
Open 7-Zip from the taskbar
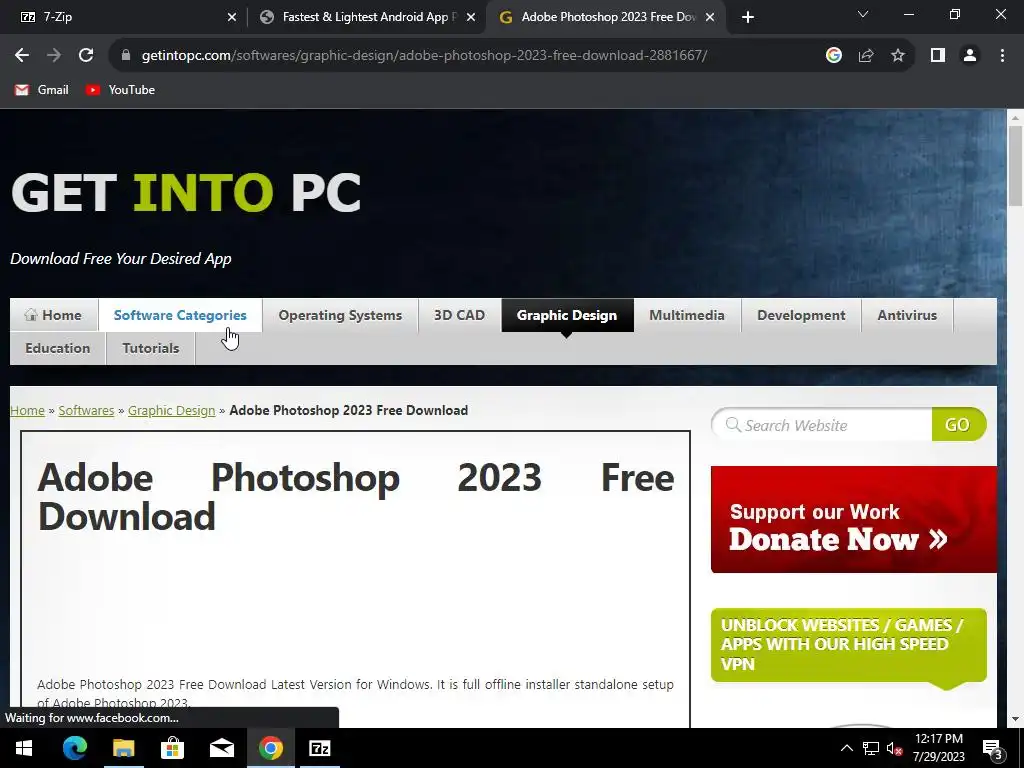click(x=319, y=748)
